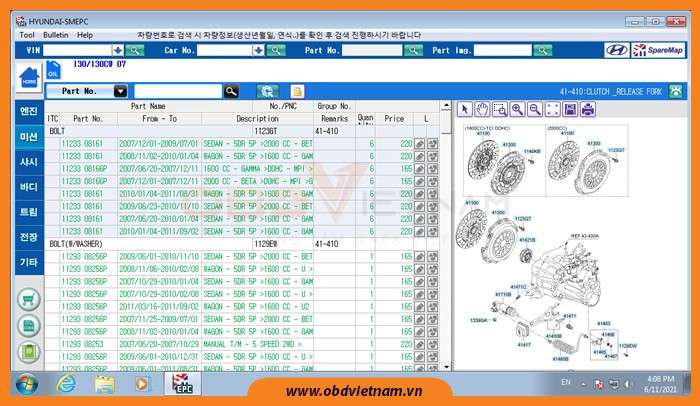The image size is (700, 406).
Task: Expand the Car No. dropdown arrow
Action: pos(258,50)
